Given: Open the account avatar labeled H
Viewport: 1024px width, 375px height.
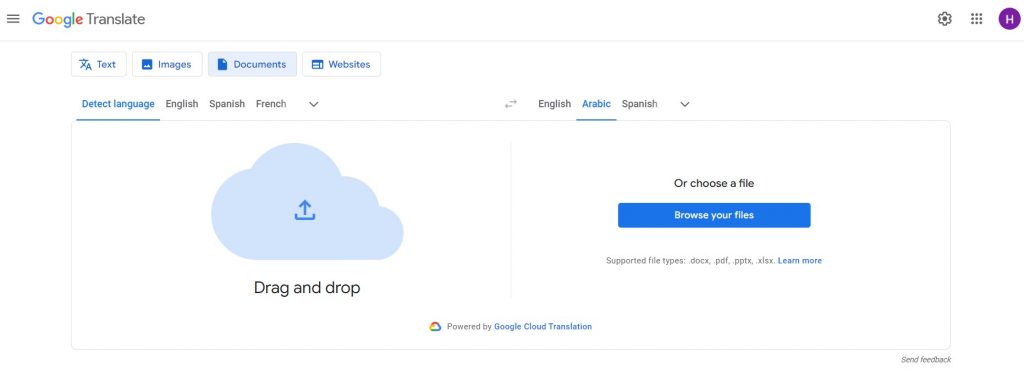Looking at the screenshot, I should (x=1009, y=19).
